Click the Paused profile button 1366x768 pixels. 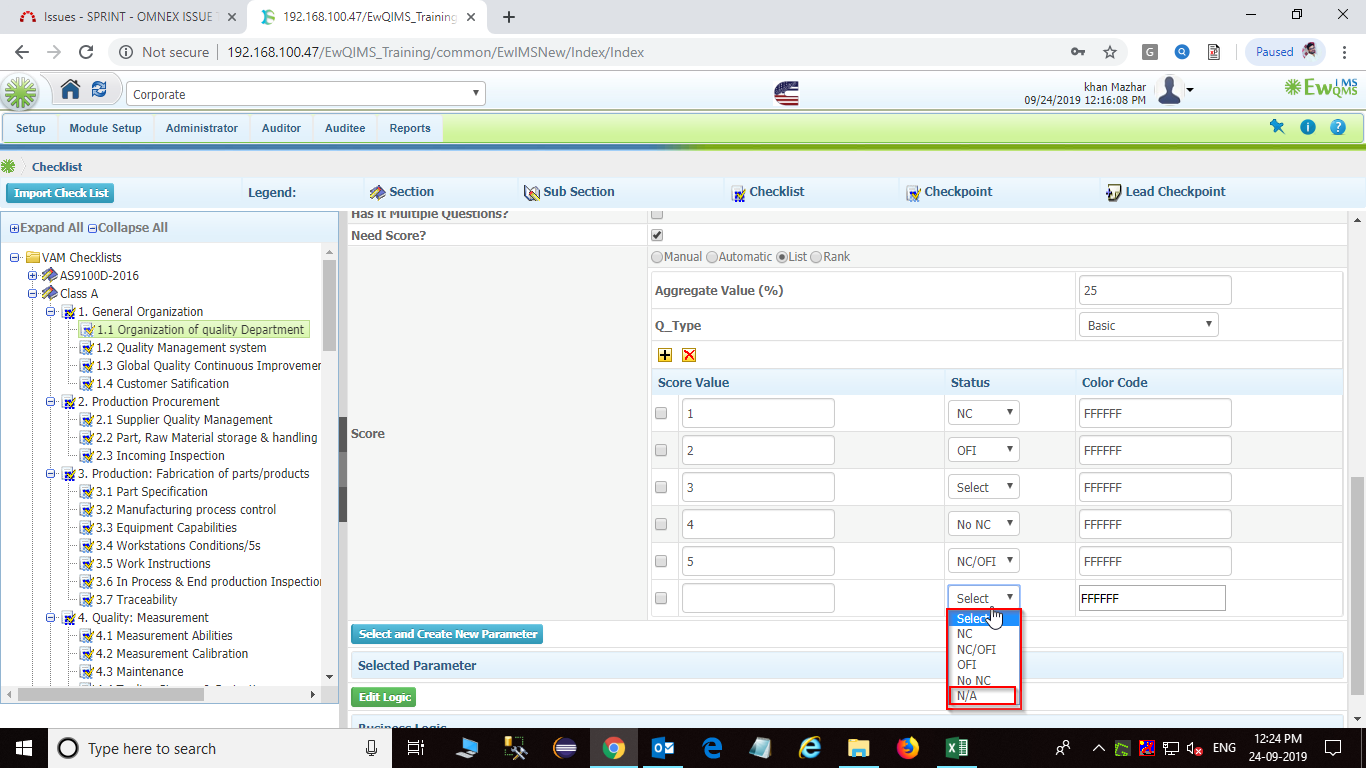[x=1285, y=52]
